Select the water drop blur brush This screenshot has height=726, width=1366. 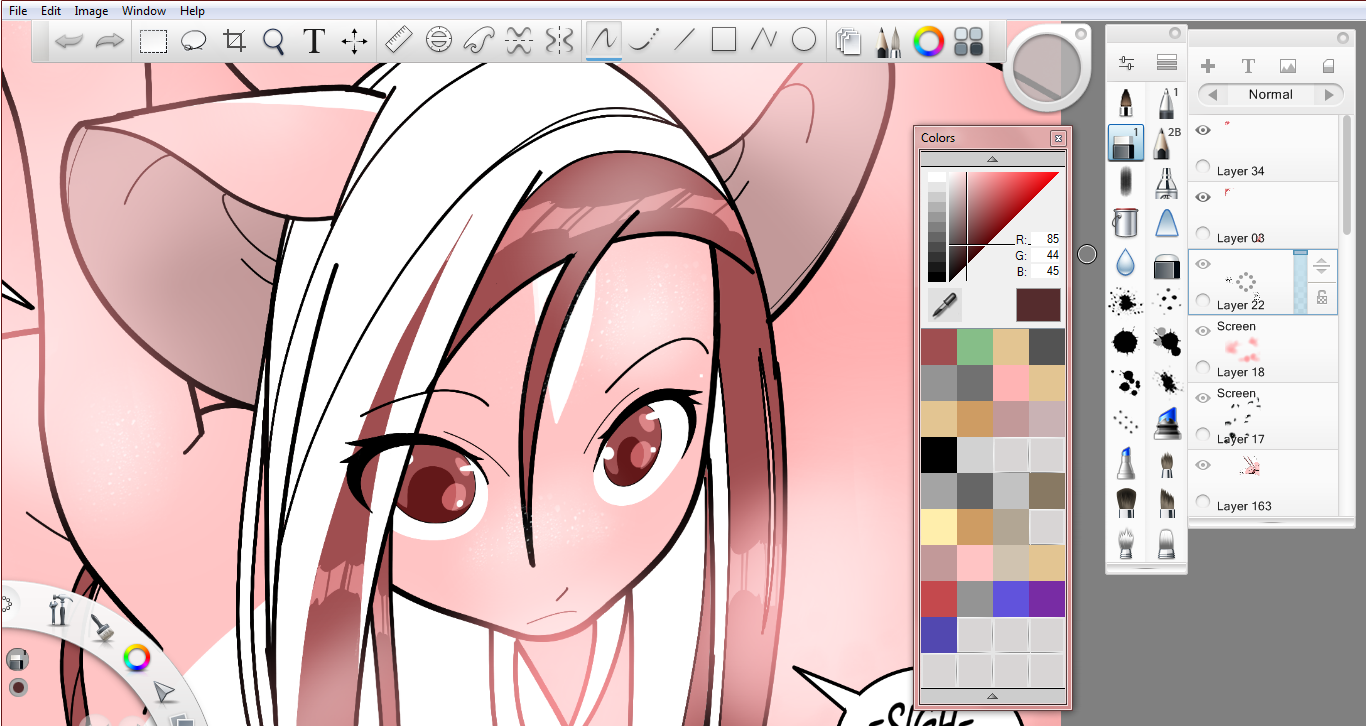coord(1126,262)
